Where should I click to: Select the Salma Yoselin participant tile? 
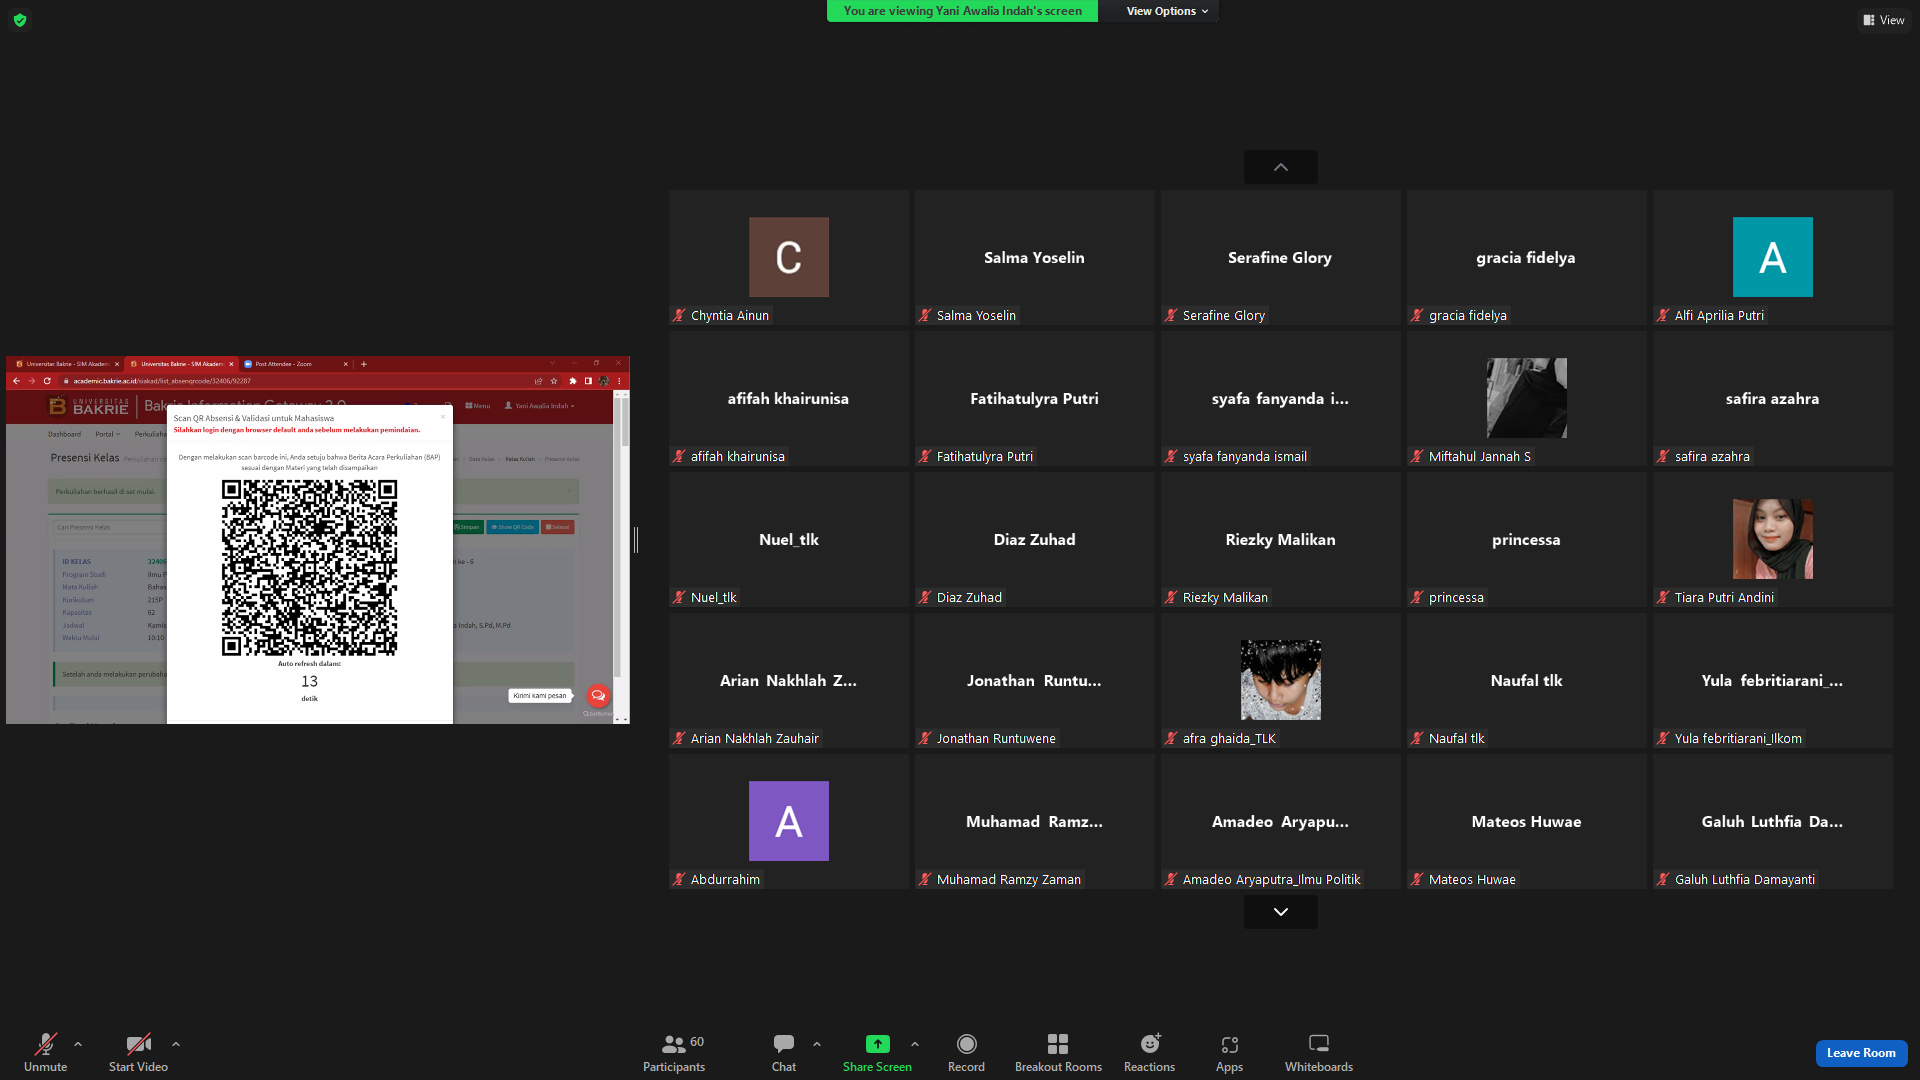[1035, 257]
